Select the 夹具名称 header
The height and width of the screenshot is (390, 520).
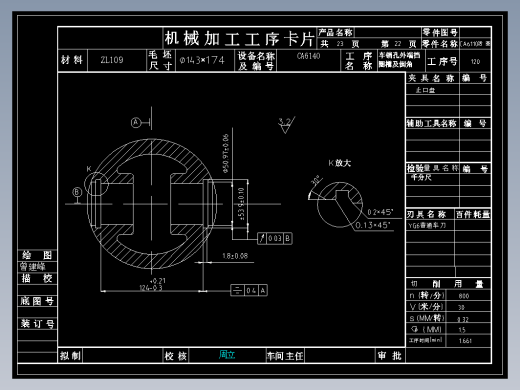432,78
